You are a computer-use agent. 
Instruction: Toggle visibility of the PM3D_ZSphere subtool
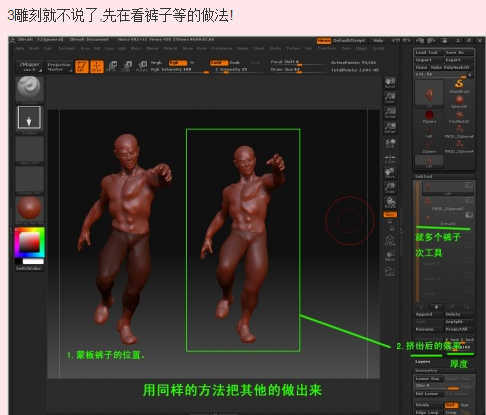coord(469,200)
